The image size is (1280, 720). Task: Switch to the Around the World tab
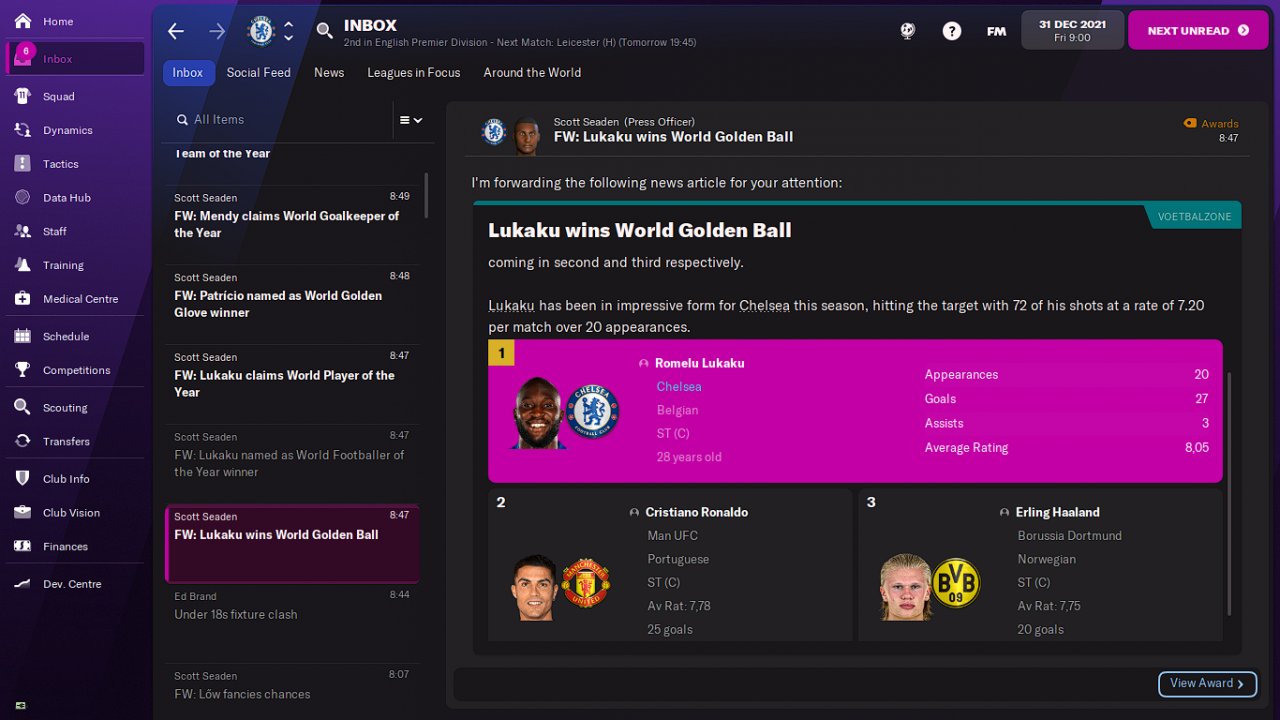click(532, 73)
